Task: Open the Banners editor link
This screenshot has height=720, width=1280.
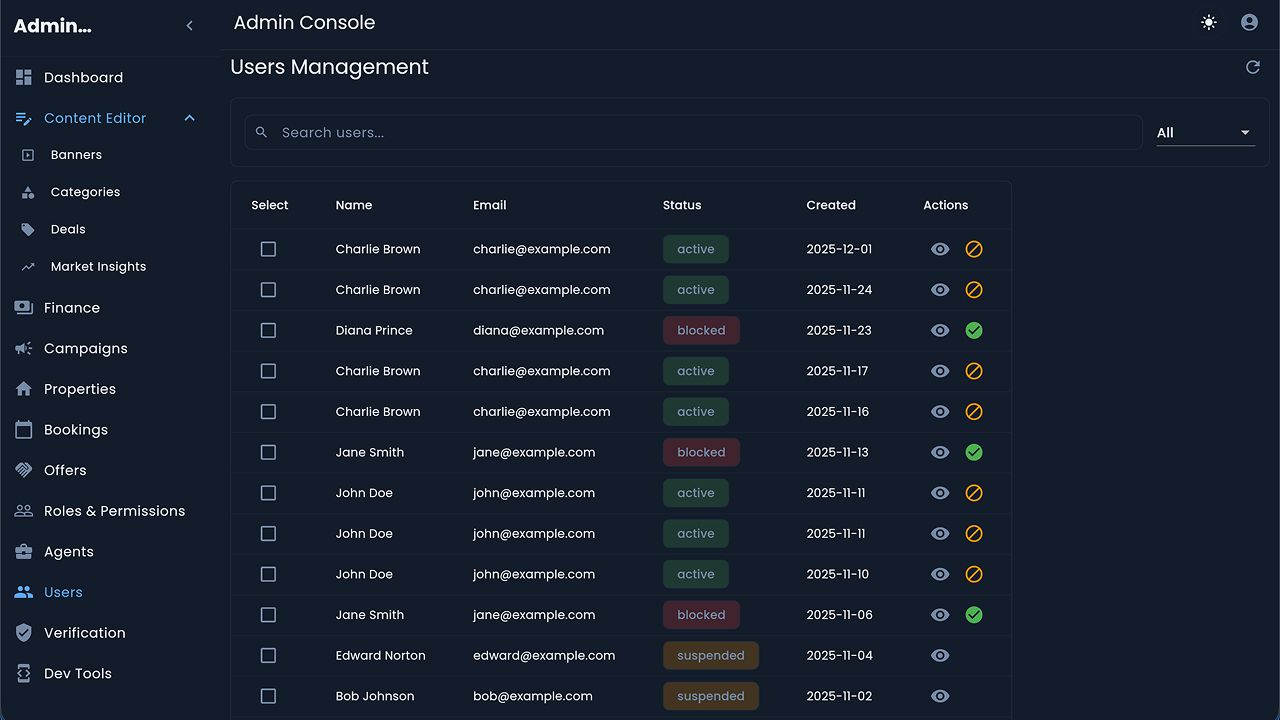Action: (x=76, y=155)
